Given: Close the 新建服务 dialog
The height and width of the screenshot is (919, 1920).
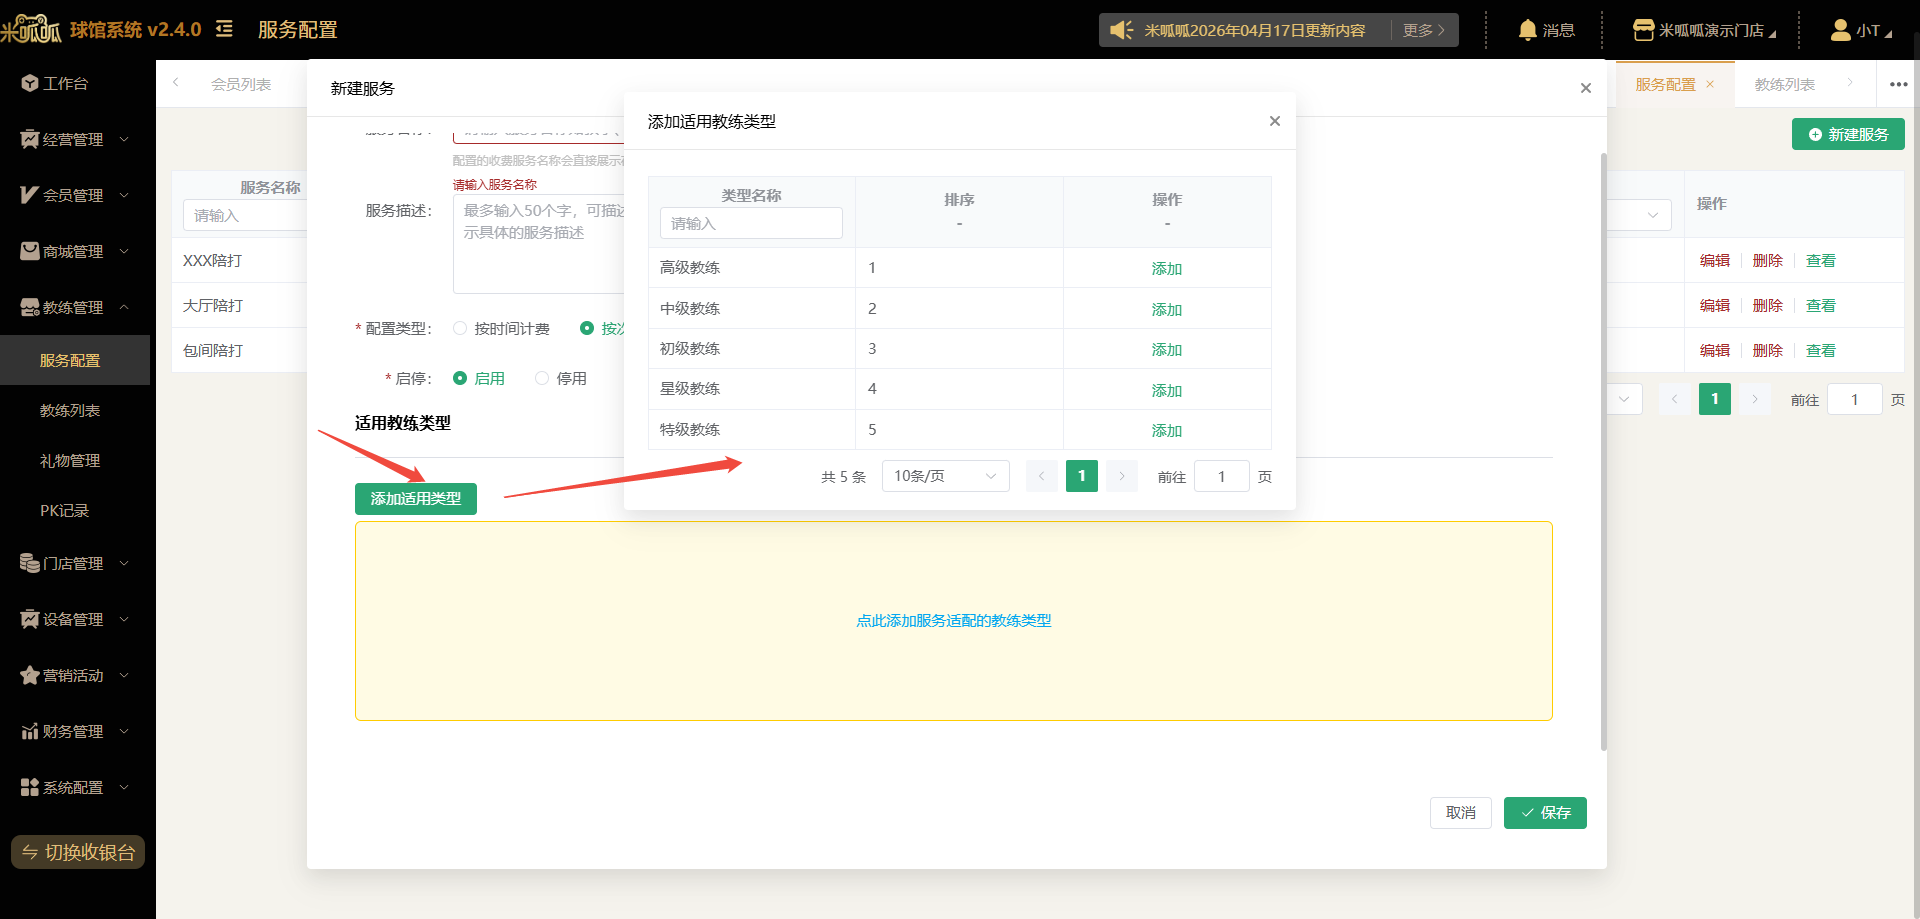Looking at the screenshot, I should pos(1585,88).
